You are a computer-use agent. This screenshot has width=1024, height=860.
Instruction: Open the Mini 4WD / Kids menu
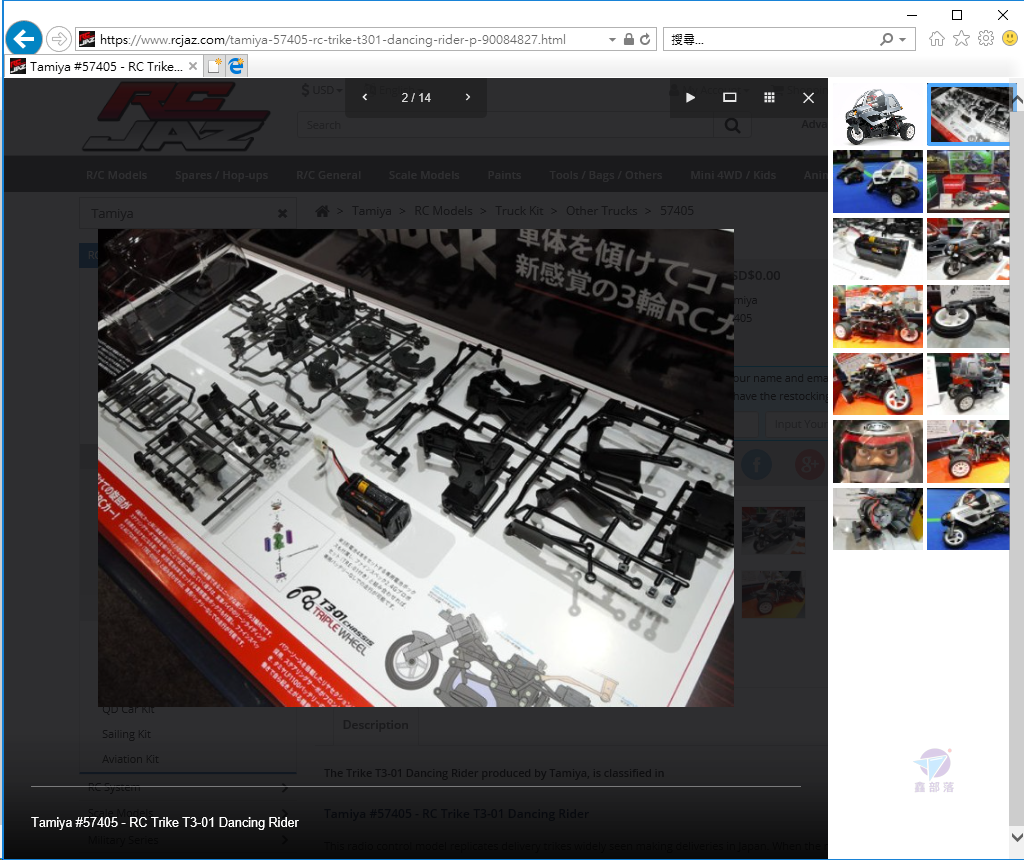point(733,175)
